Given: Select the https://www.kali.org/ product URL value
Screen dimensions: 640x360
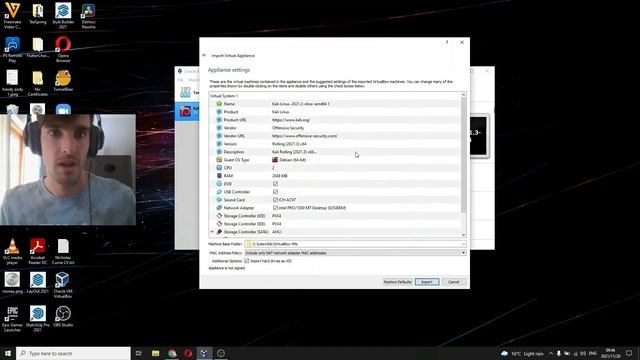Looking at the screenshot, I should coord(291,120).
